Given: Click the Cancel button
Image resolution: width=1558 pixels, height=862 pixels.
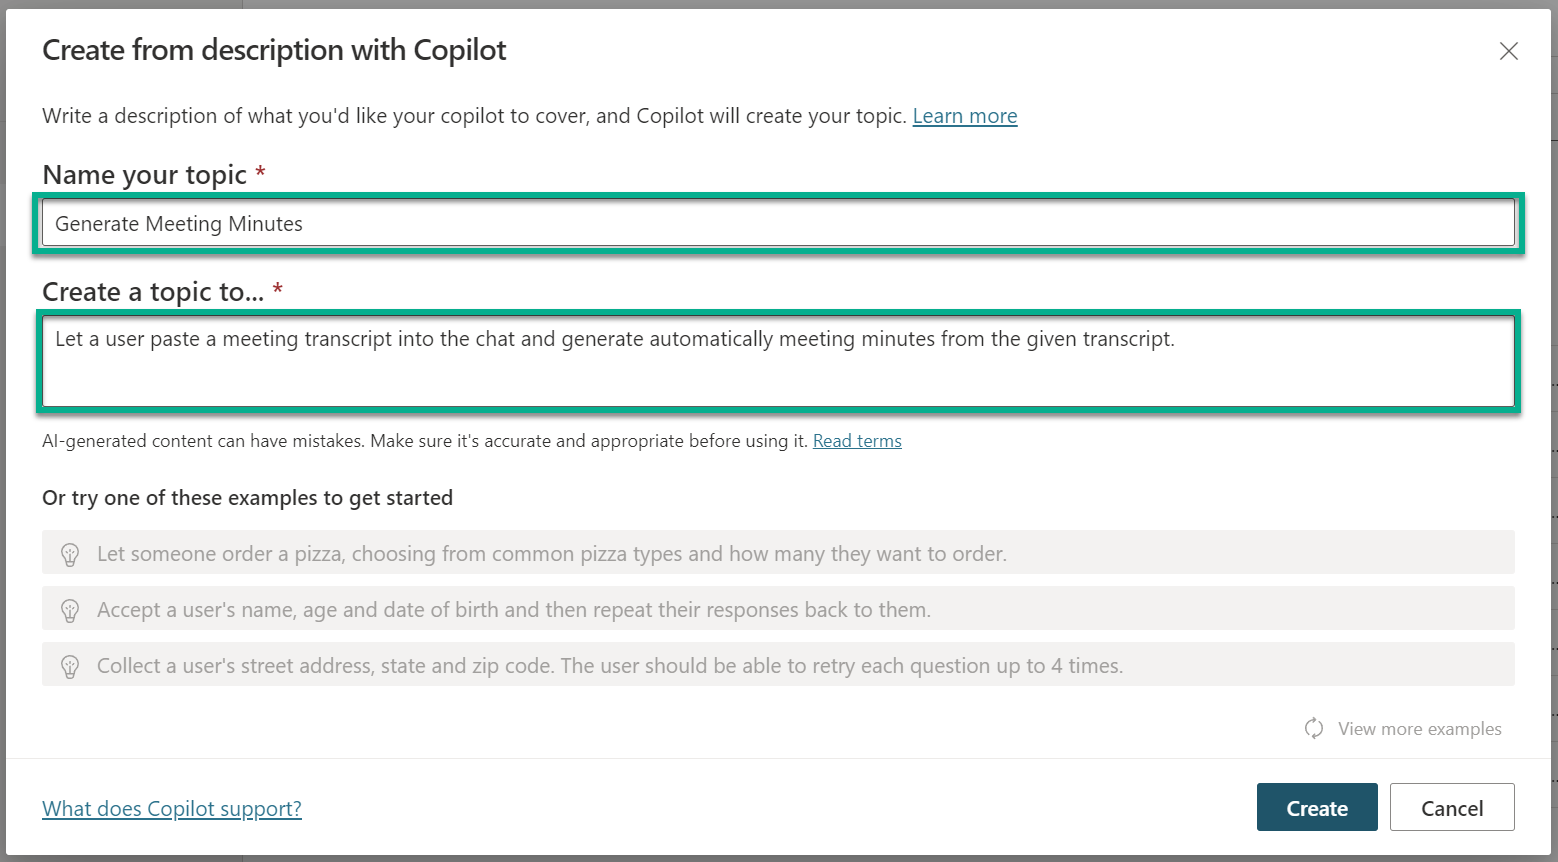Looking at the screenshot, I should (x=1452, y=807).
